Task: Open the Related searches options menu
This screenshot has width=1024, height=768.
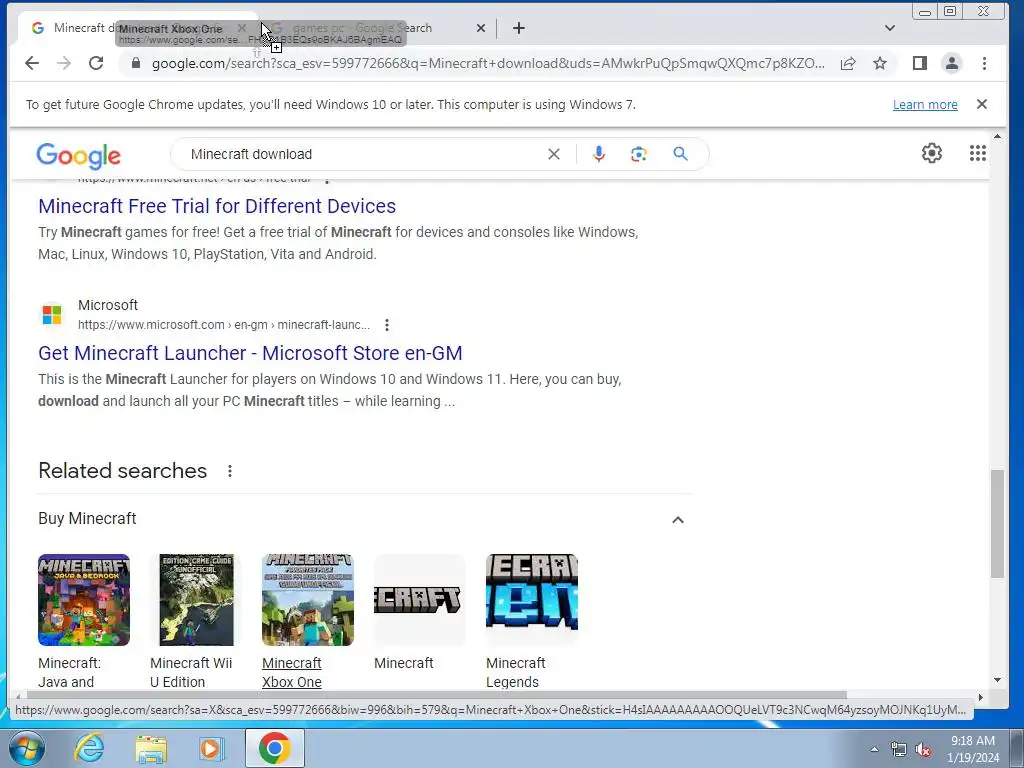Action: pos(229,471)
